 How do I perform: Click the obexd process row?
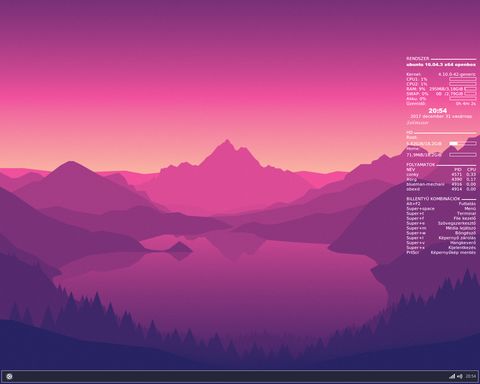(x=441, y=189)
